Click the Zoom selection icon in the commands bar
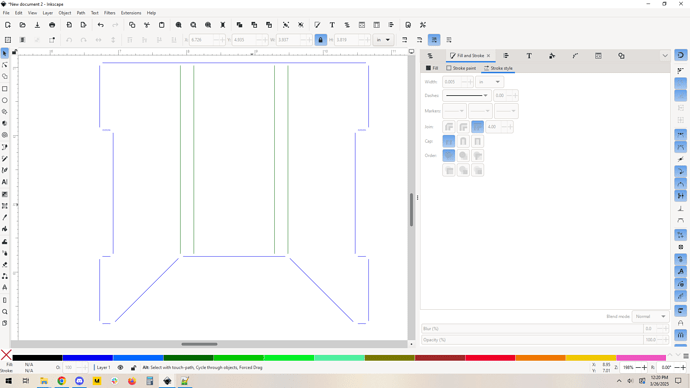Screen dimensions: 690x388 (x=179, y=25)
